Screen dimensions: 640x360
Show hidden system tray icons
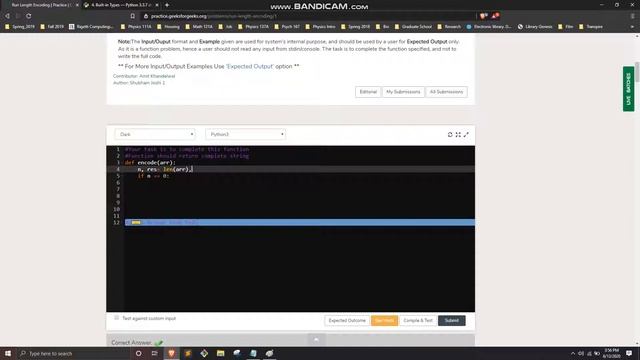(x=573, y=353)
